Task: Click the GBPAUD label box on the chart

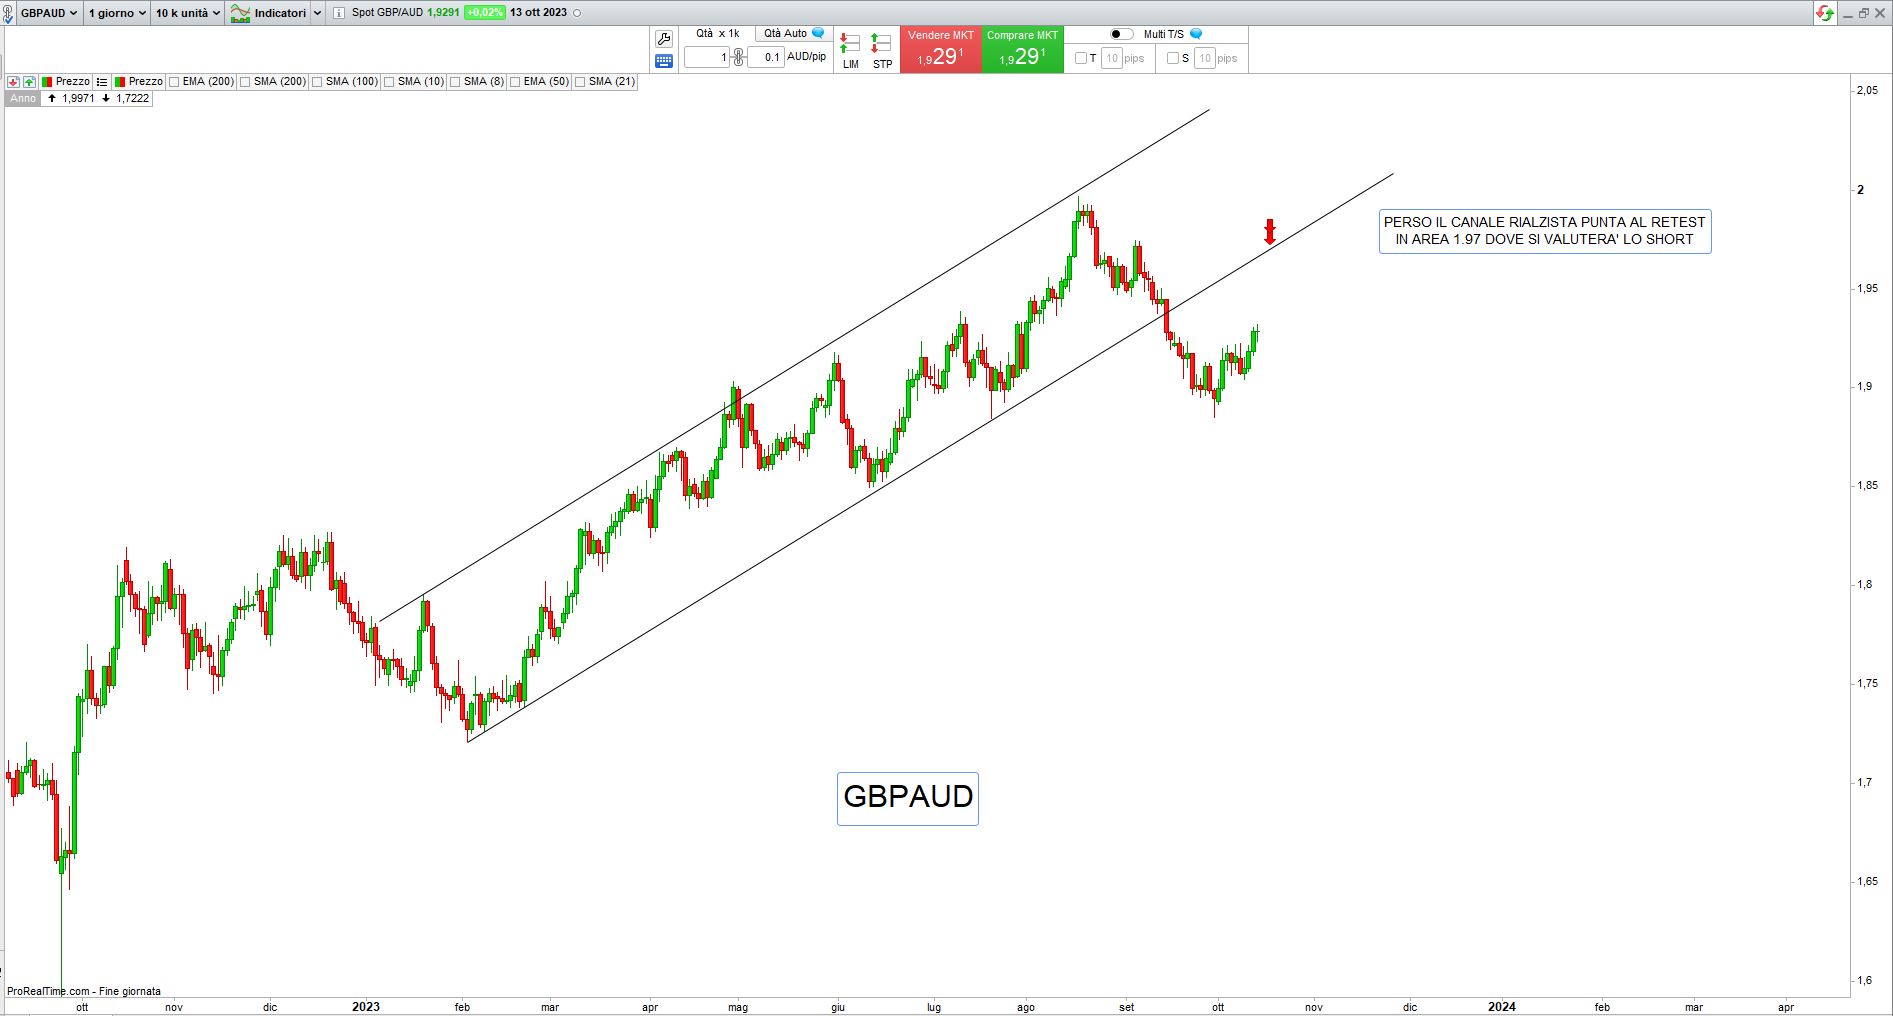Action: tap(908, 798)
